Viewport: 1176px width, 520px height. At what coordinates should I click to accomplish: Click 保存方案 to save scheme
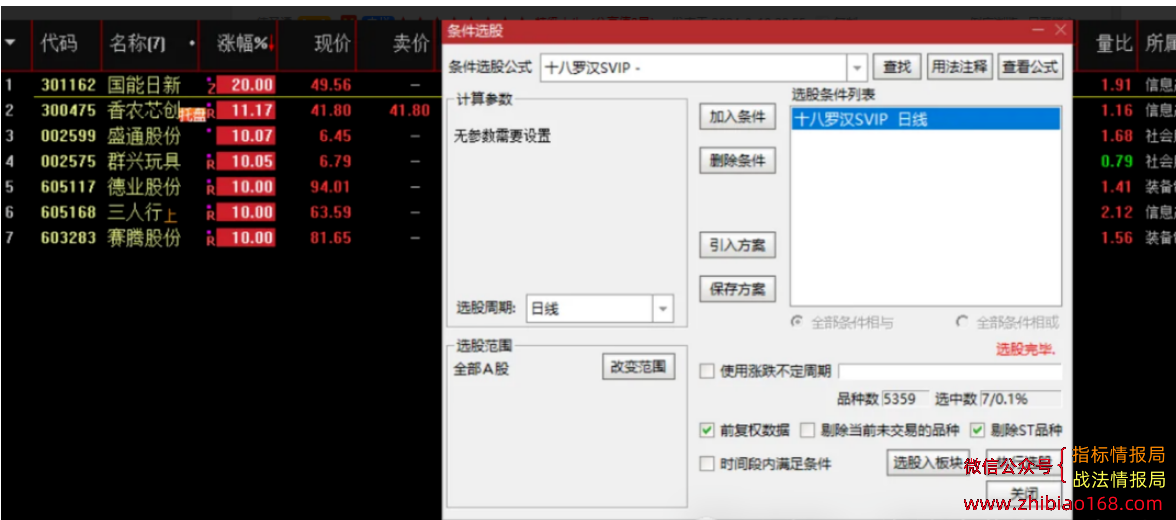737,289
